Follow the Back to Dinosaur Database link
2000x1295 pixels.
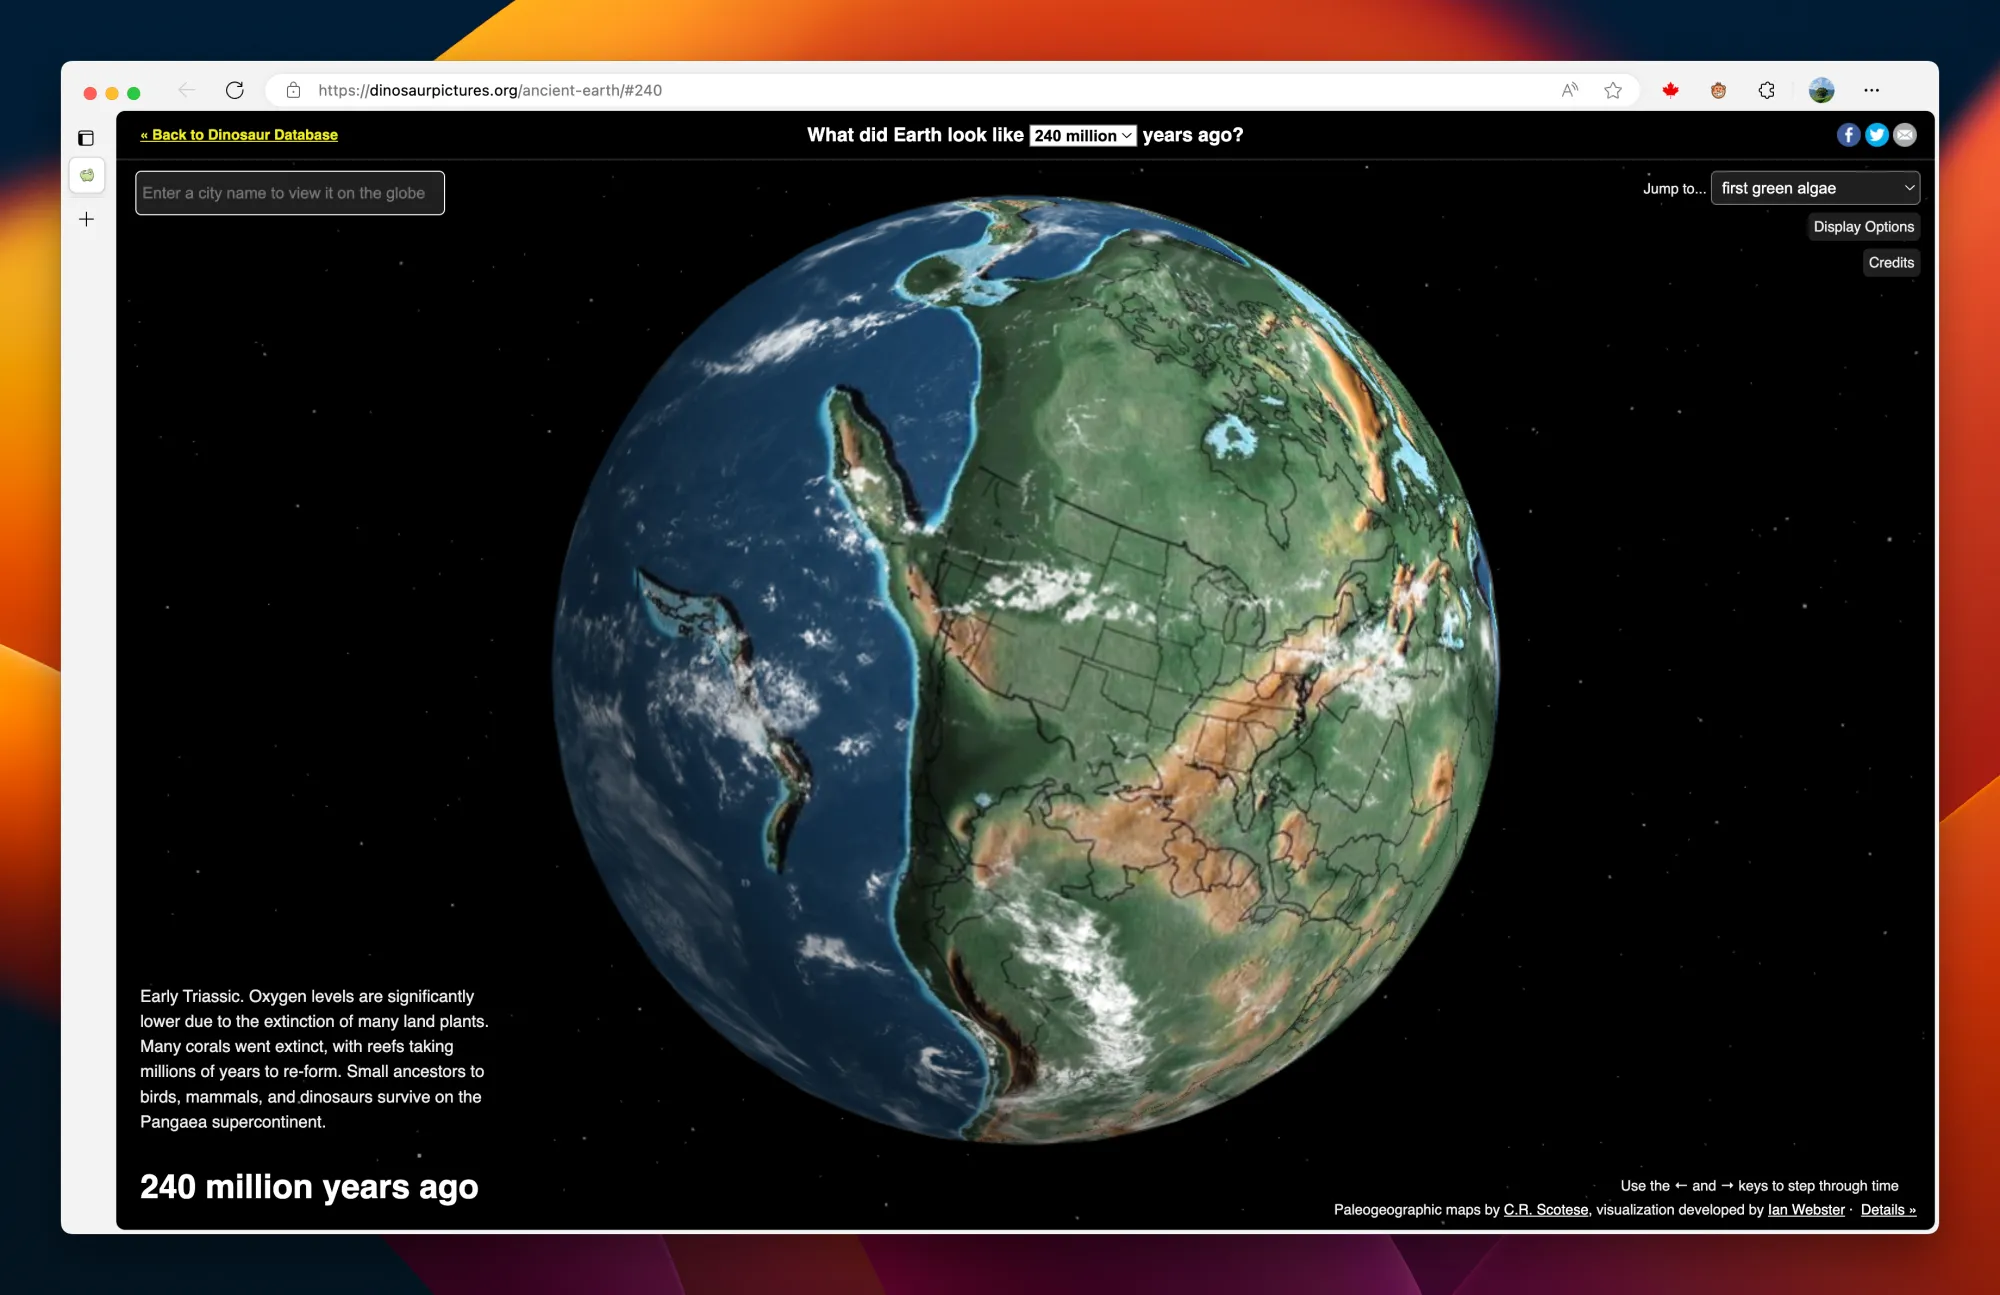[239, 135]
